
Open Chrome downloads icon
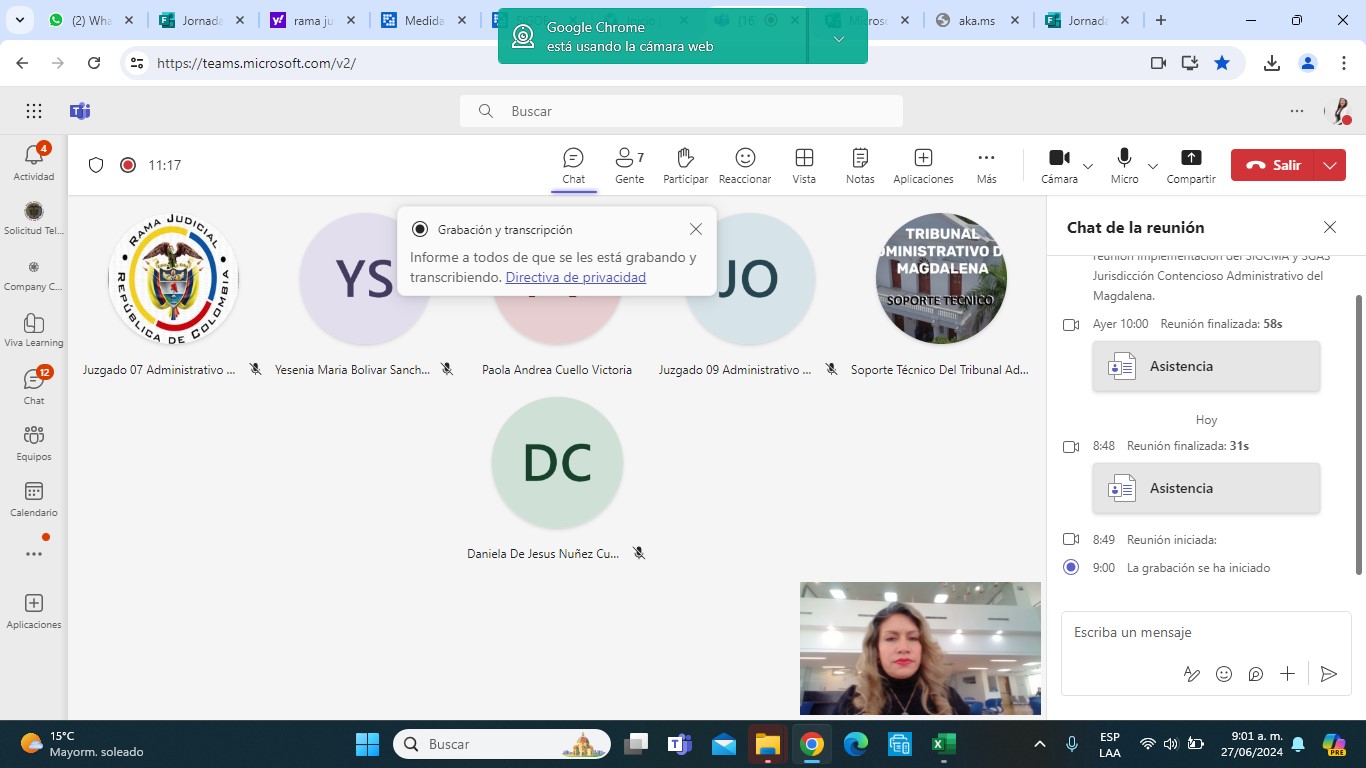(1272, 63)
